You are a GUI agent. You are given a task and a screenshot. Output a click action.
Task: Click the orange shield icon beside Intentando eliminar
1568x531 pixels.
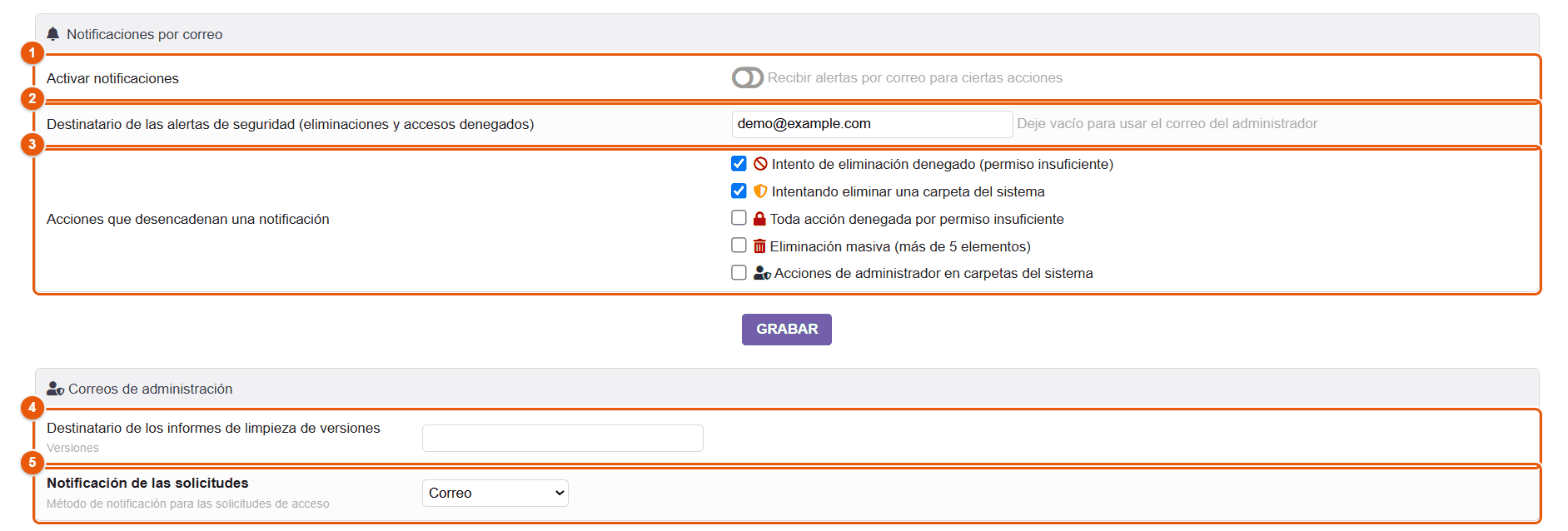760,191
